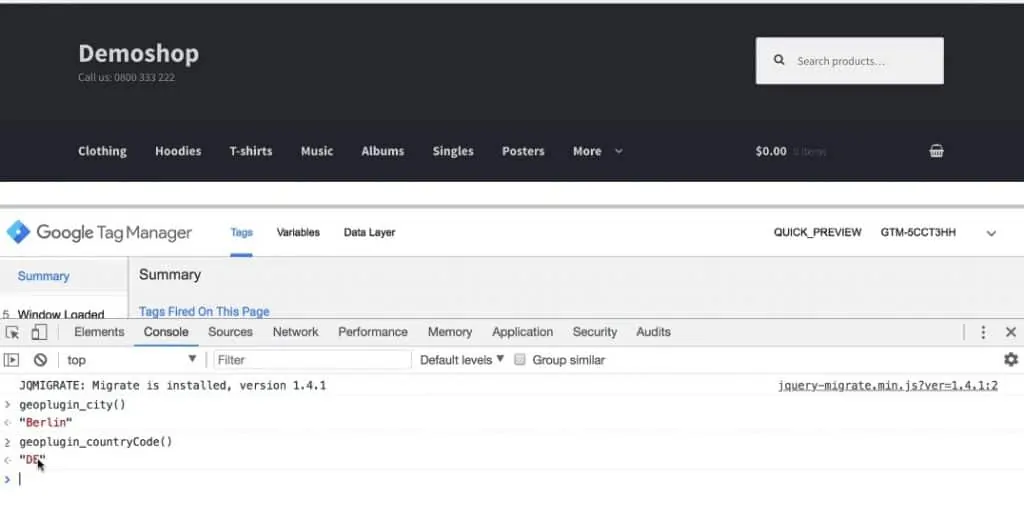Click Tags Fired On This Page heading
Image resolution: width=1024 pixels, height=521 pixels.
204,311
